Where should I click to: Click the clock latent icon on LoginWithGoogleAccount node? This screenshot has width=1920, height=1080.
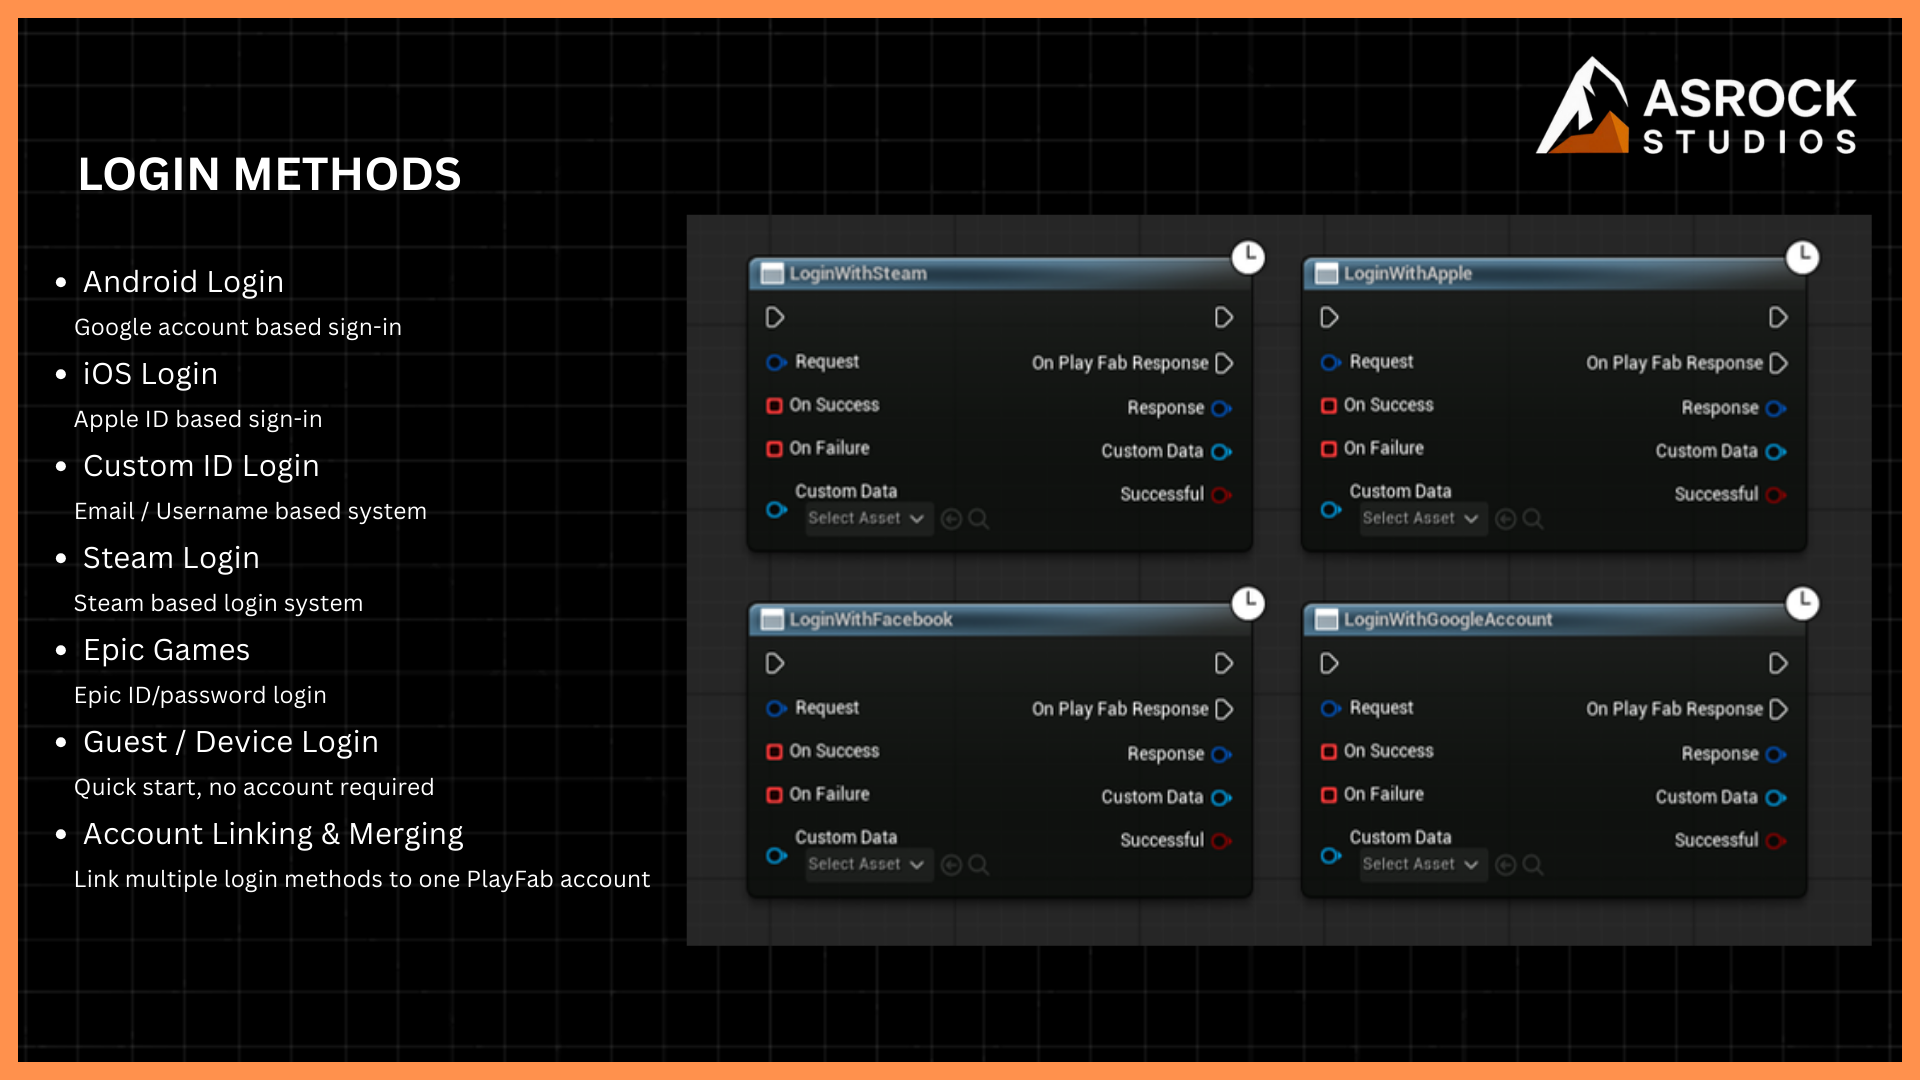[1802, 603]
